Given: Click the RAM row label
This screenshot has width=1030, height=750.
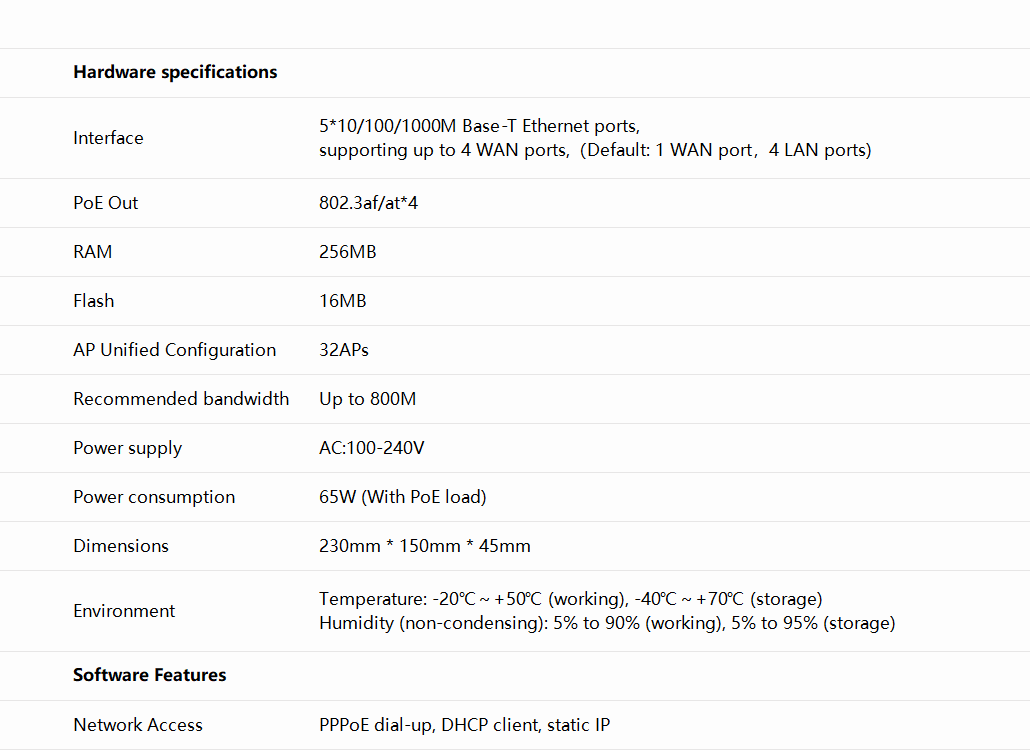Looking at the screenshot, I should (92, 252).
